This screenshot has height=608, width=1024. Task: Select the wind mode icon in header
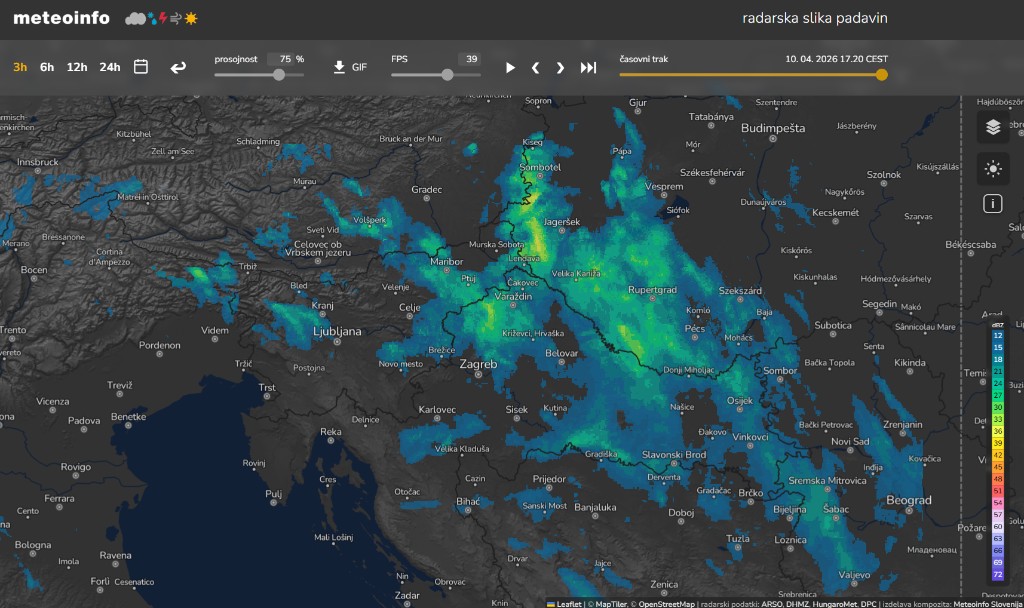[x=176, y=18]
